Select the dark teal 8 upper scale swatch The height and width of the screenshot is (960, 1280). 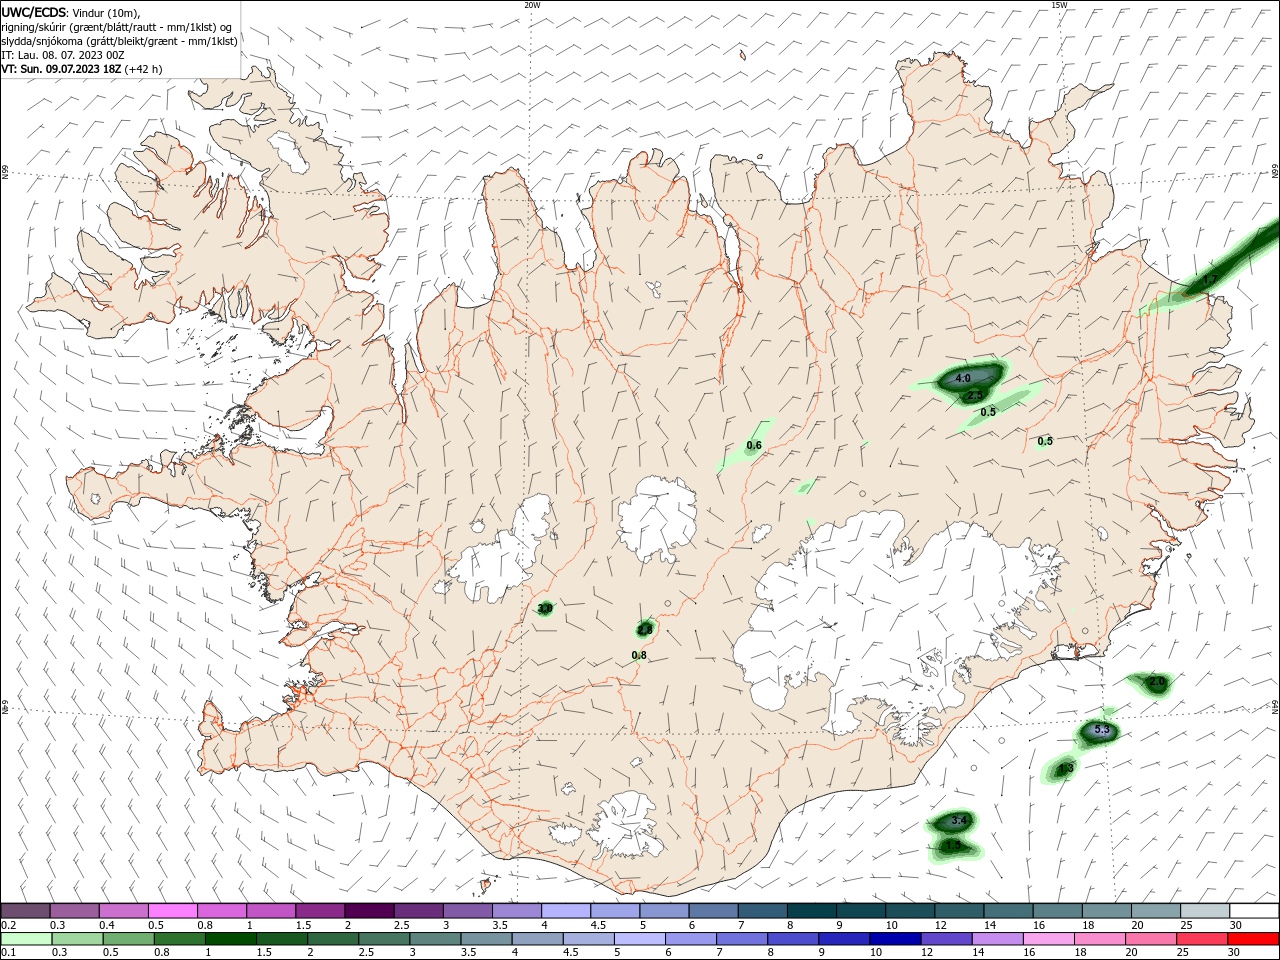(811, 911)
